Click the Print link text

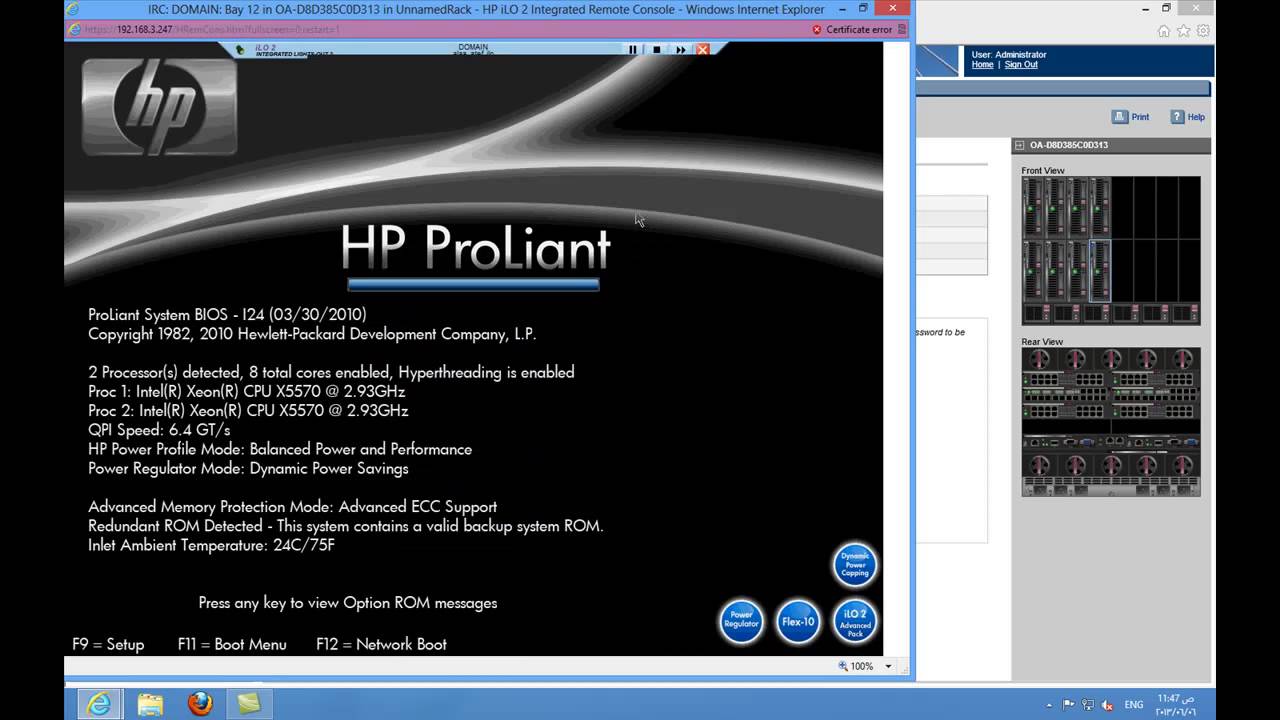tap(1140, 117)
